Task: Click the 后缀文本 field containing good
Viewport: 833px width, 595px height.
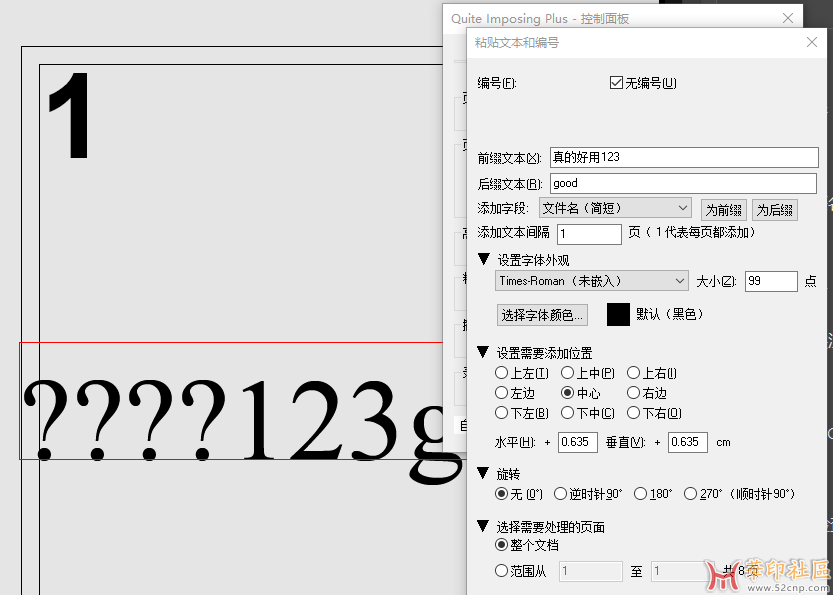Action: (x=683, y=183)
